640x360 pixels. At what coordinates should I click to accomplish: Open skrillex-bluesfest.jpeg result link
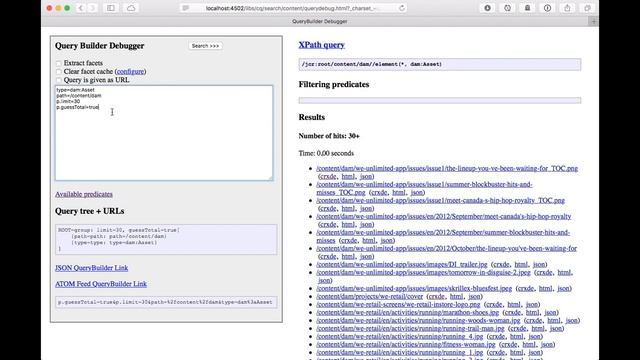point(414,289)
